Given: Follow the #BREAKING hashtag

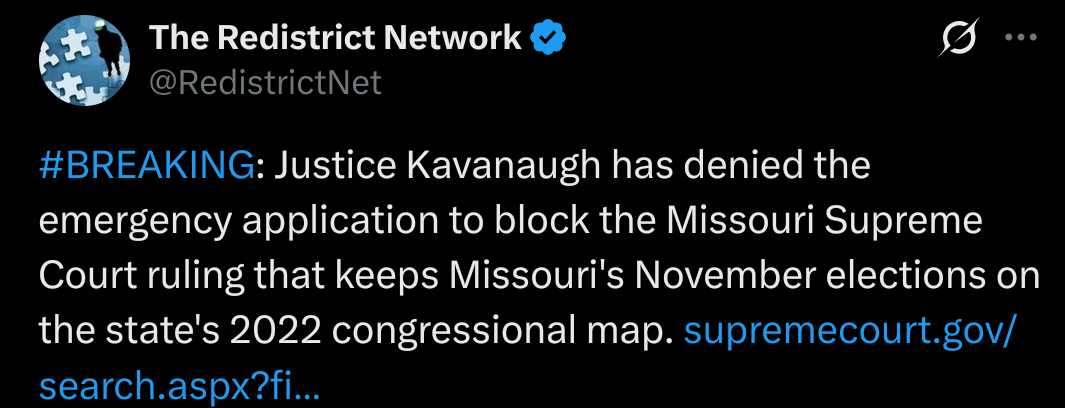Looking at the screenshot, I should pyautogui.click(x=147, y=166).
